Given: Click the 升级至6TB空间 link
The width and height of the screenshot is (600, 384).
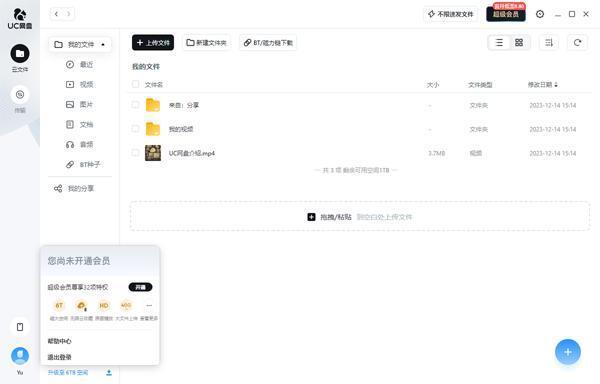Looking at the screenshot, I should [x=68, y=373].
